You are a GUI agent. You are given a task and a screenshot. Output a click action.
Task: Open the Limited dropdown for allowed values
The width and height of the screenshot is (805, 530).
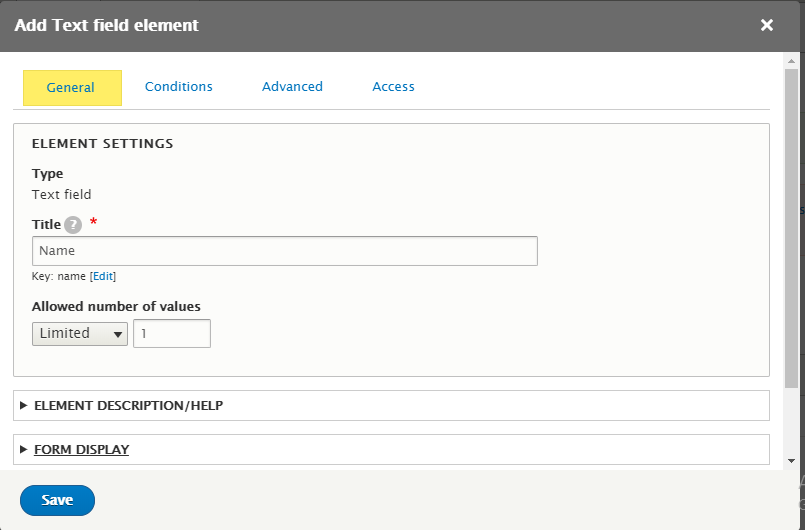tap(80, 334)
